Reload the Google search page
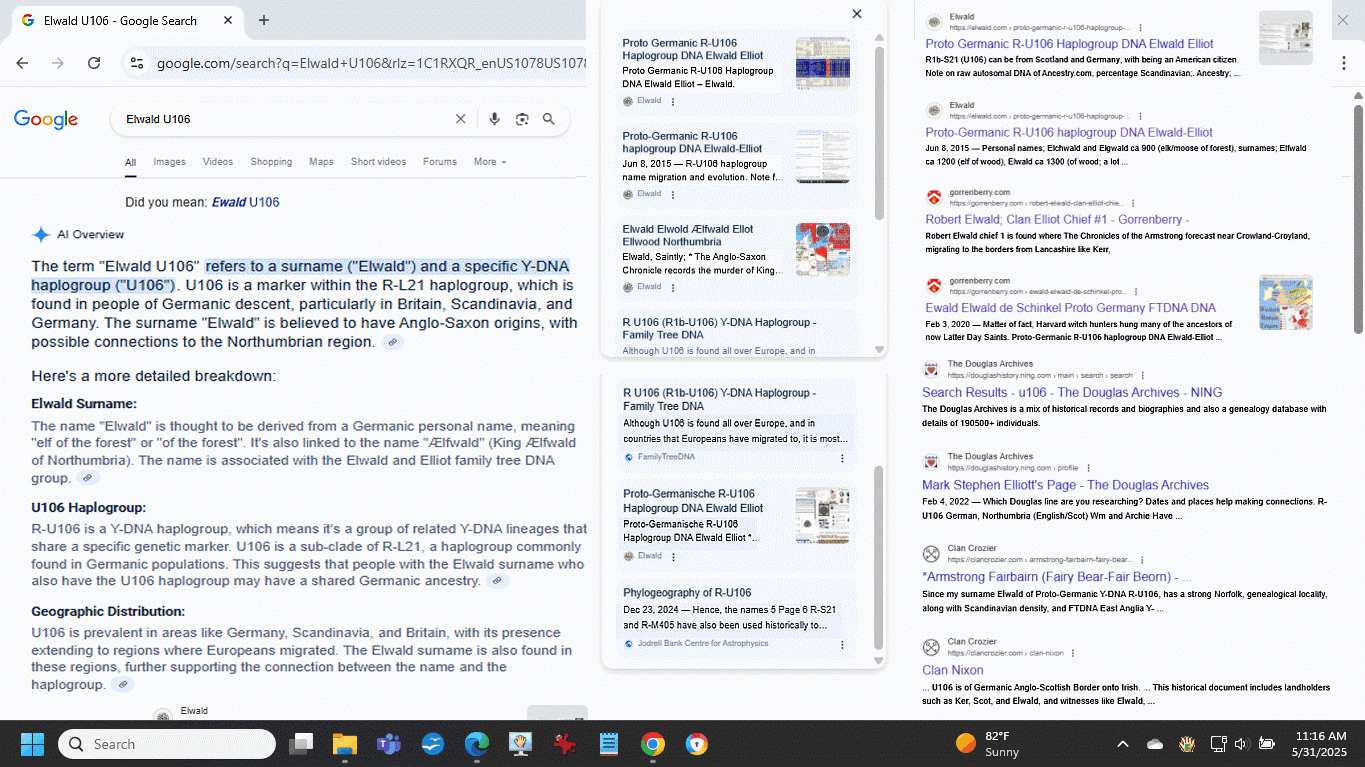 [x=94, y=63]
